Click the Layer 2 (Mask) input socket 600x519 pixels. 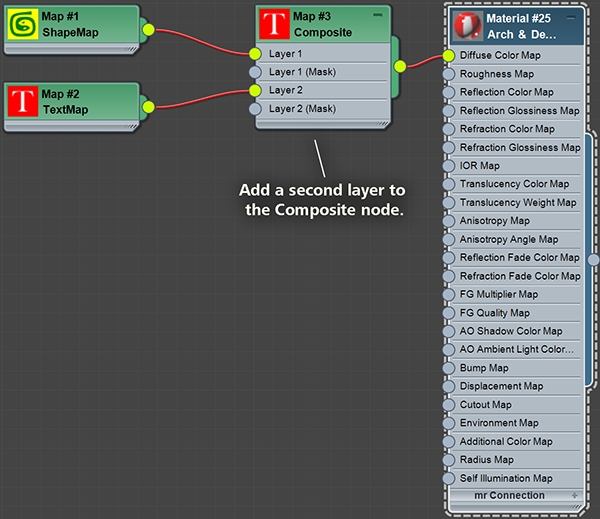pyautogui.click(x=255, y=109)
